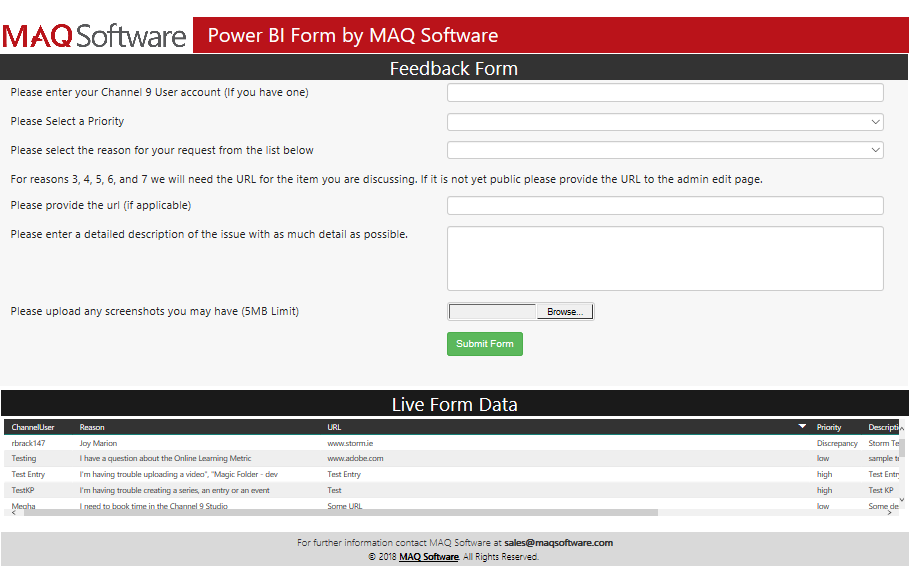Select the Channel 9 Studio reason cell
Viewport: 911px width, 566px height.
click(153, 506)
